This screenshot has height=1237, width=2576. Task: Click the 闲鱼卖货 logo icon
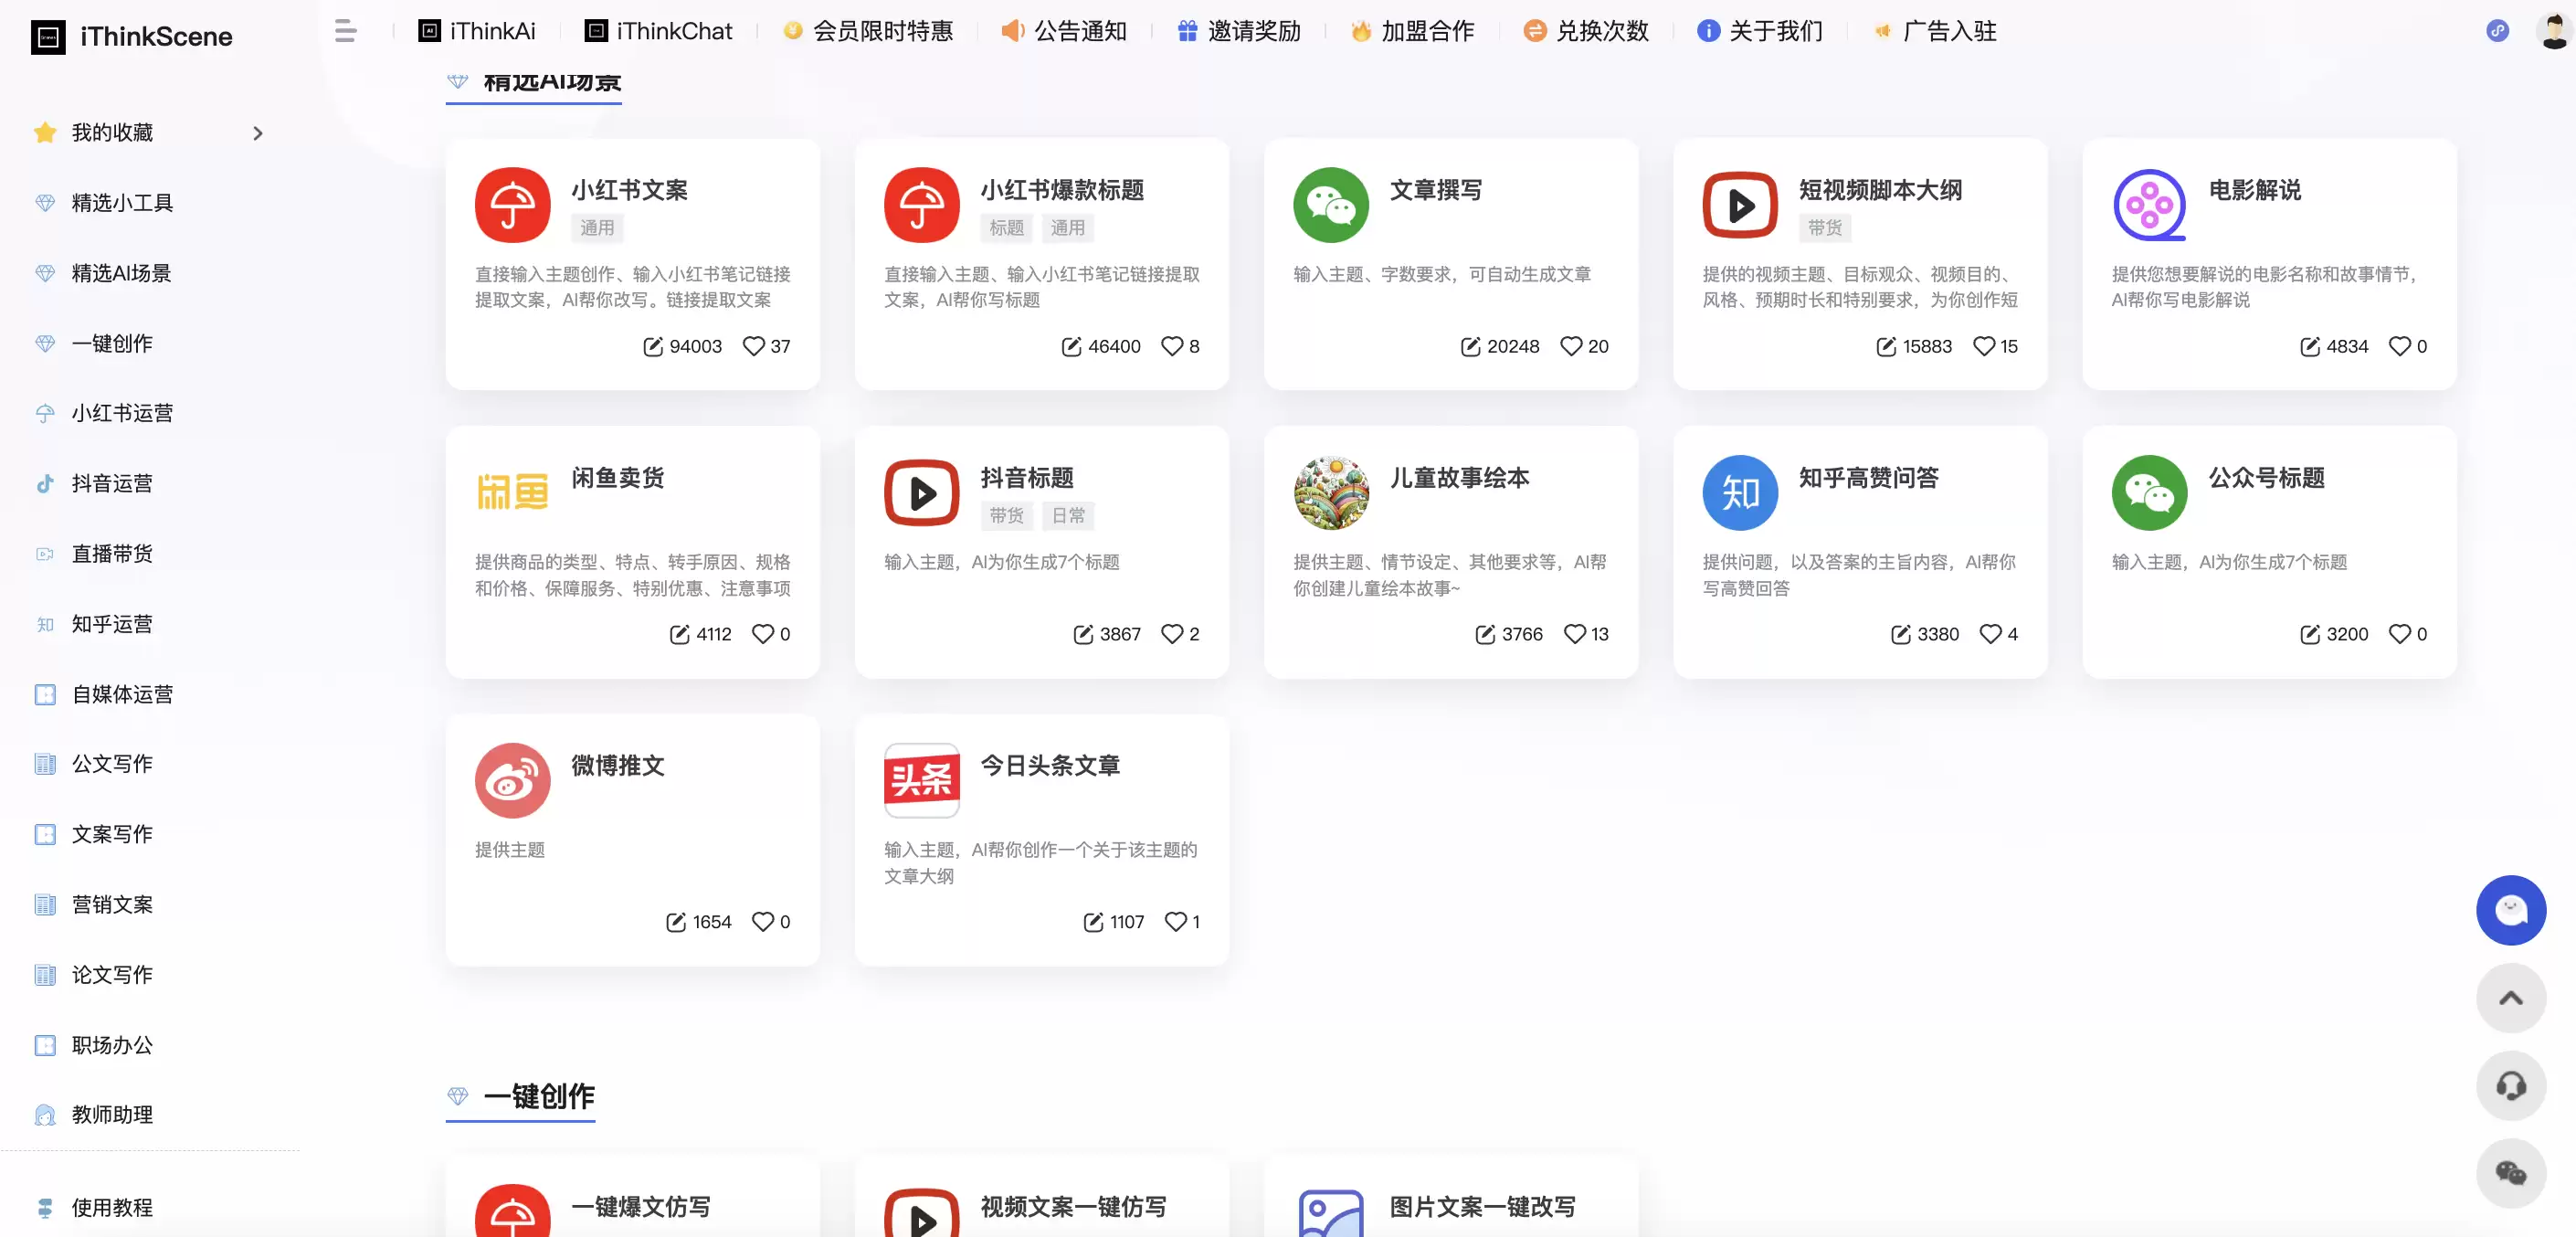click(x=512, y=492)
